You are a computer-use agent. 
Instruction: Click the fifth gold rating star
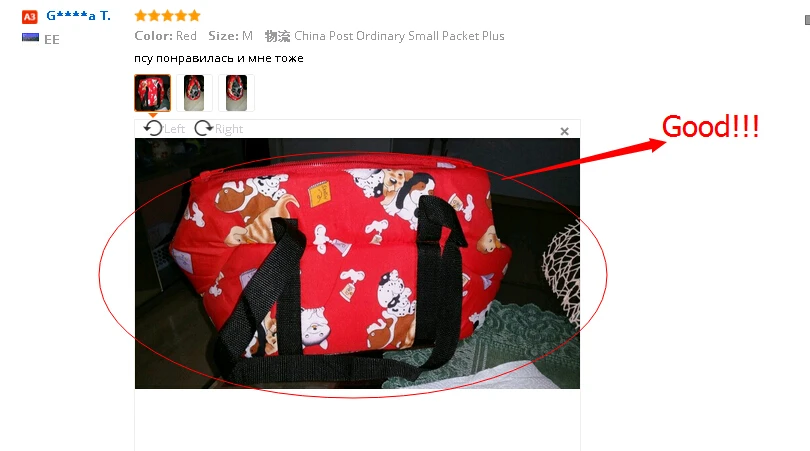[x=194, y=15]
